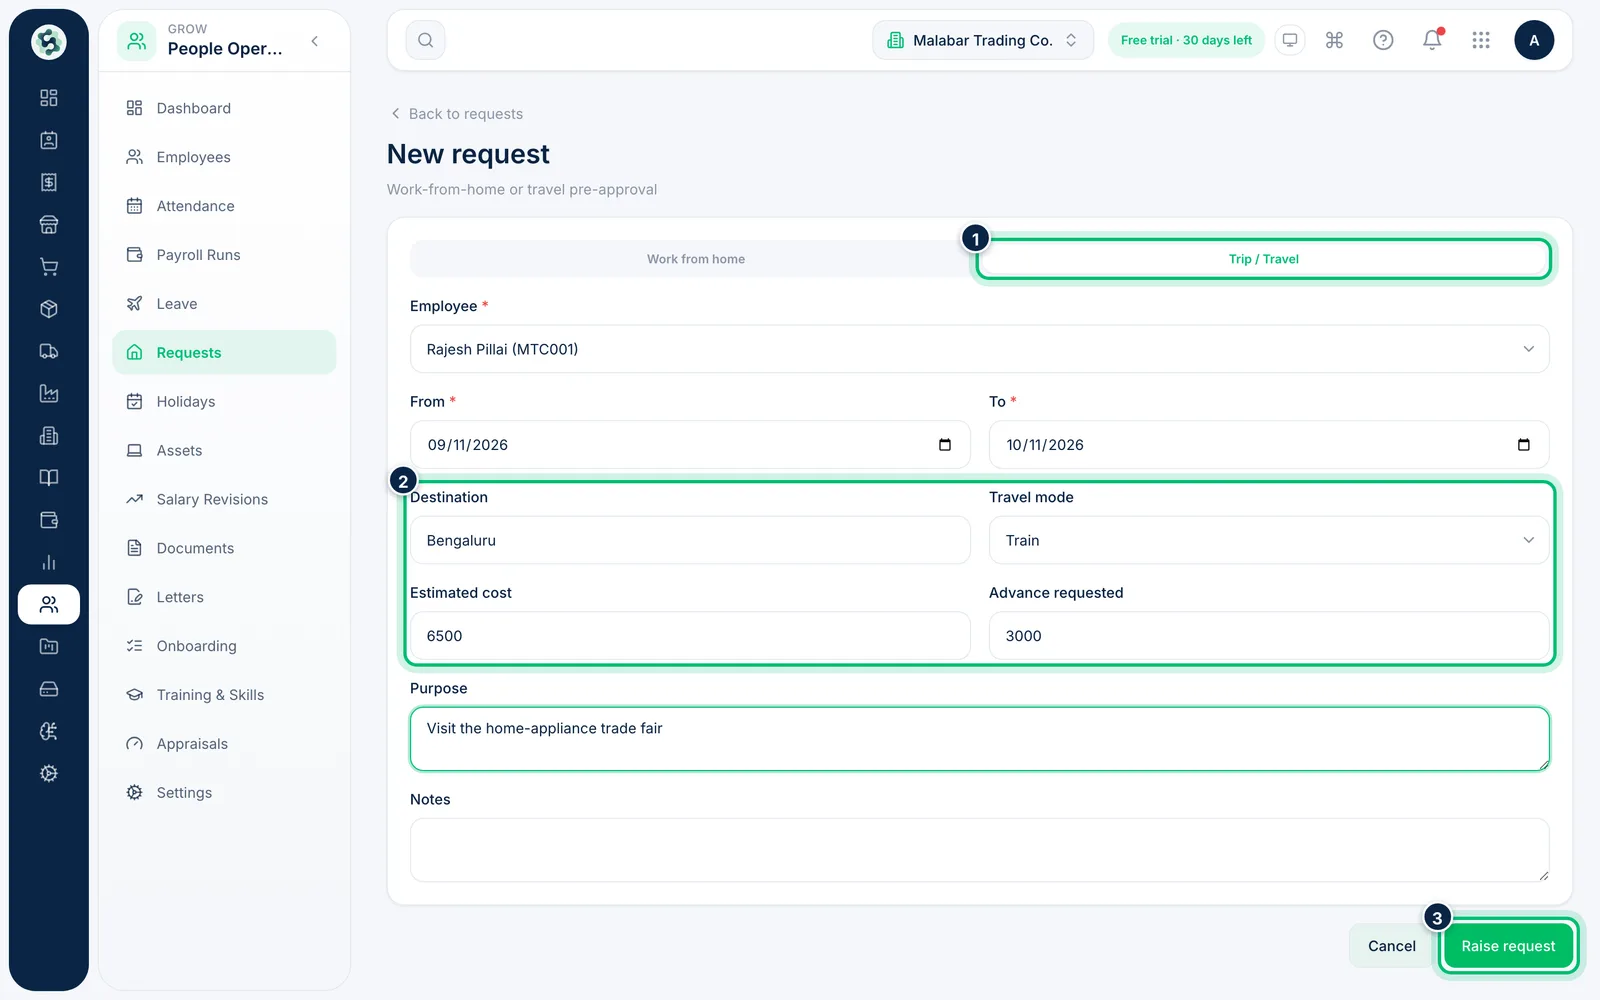Image resolution: width=1600 pixels, height=1000 pixels.
Task: Open the delivery truck icon in dark rail
Action: point(48,351)
